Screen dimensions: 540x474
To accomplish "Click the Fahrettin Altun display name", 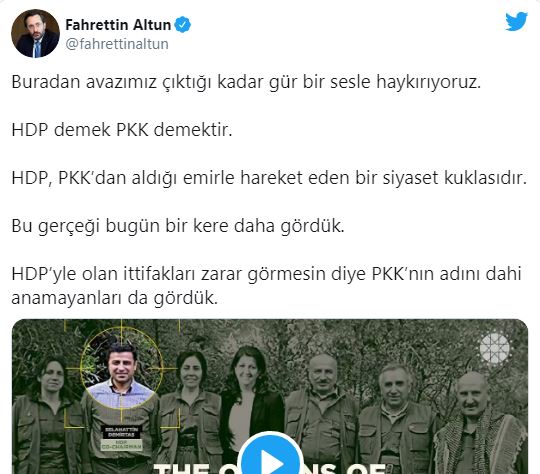I will pyautogui.click(x=118, y=25).
